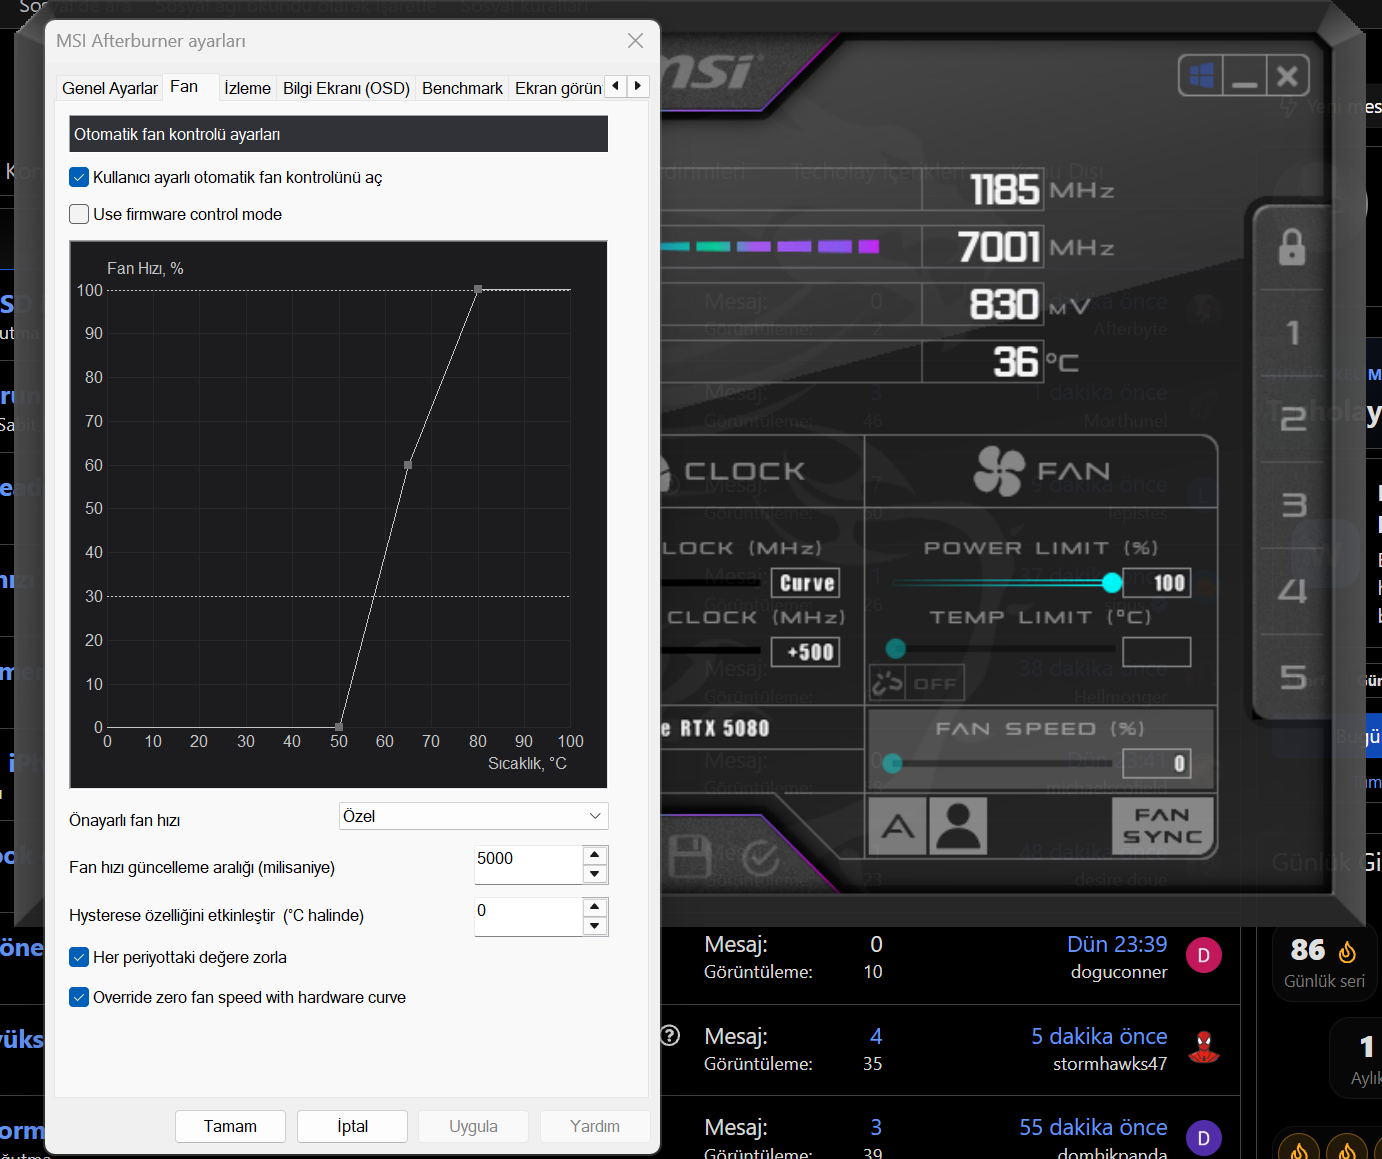Screen dimensions: 1382x1159
Task: Select profile slot 4 in Afterburner
Action: pyautogui.click(x=1293, y=590)
